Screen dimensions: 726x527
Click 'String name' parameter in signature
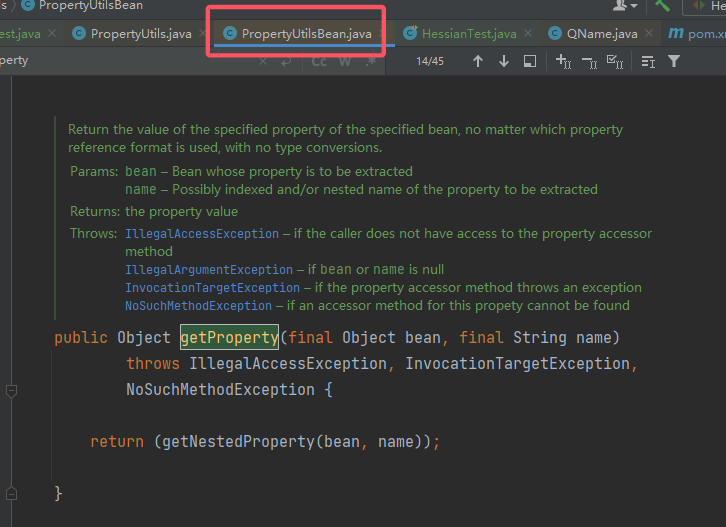coord(562,338)
